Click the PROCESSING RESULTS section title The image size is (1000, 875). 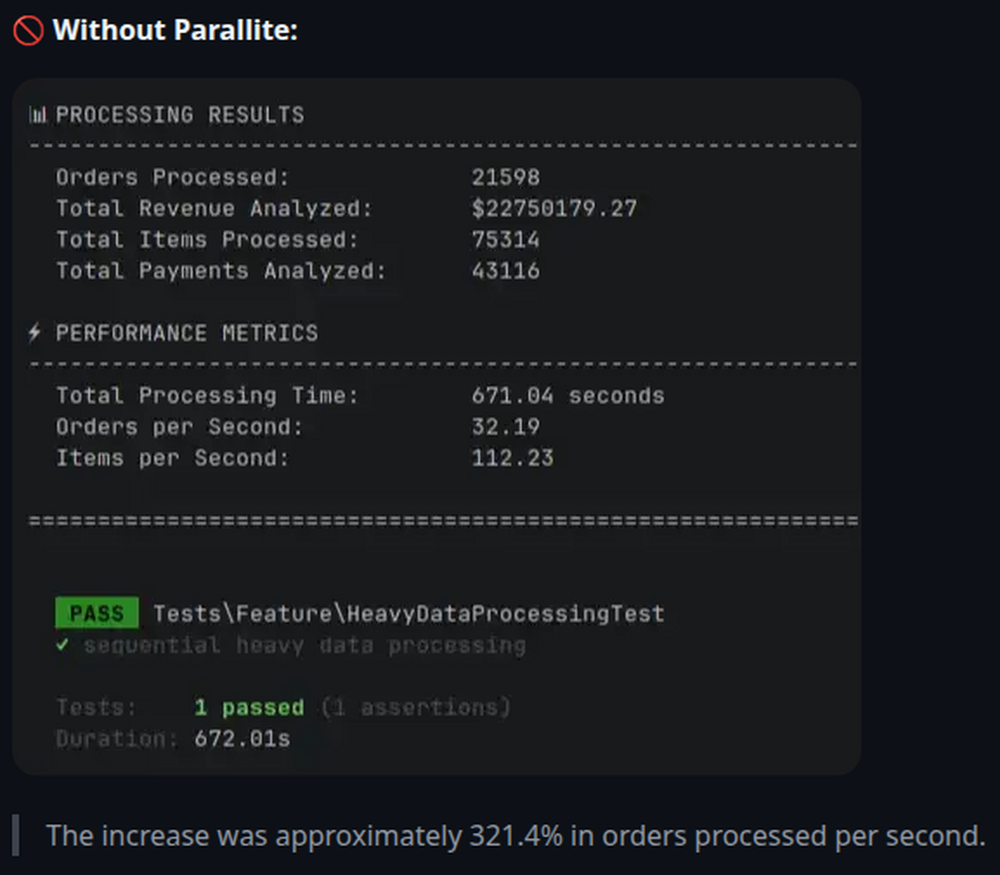click(180, 115)
